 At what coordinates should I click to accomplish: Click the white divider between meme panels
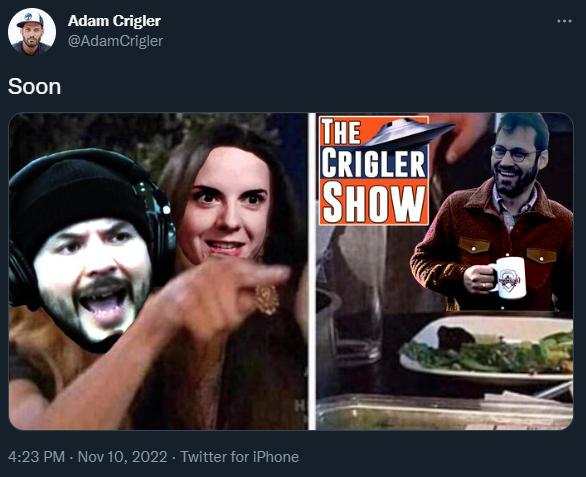point(312,271)
